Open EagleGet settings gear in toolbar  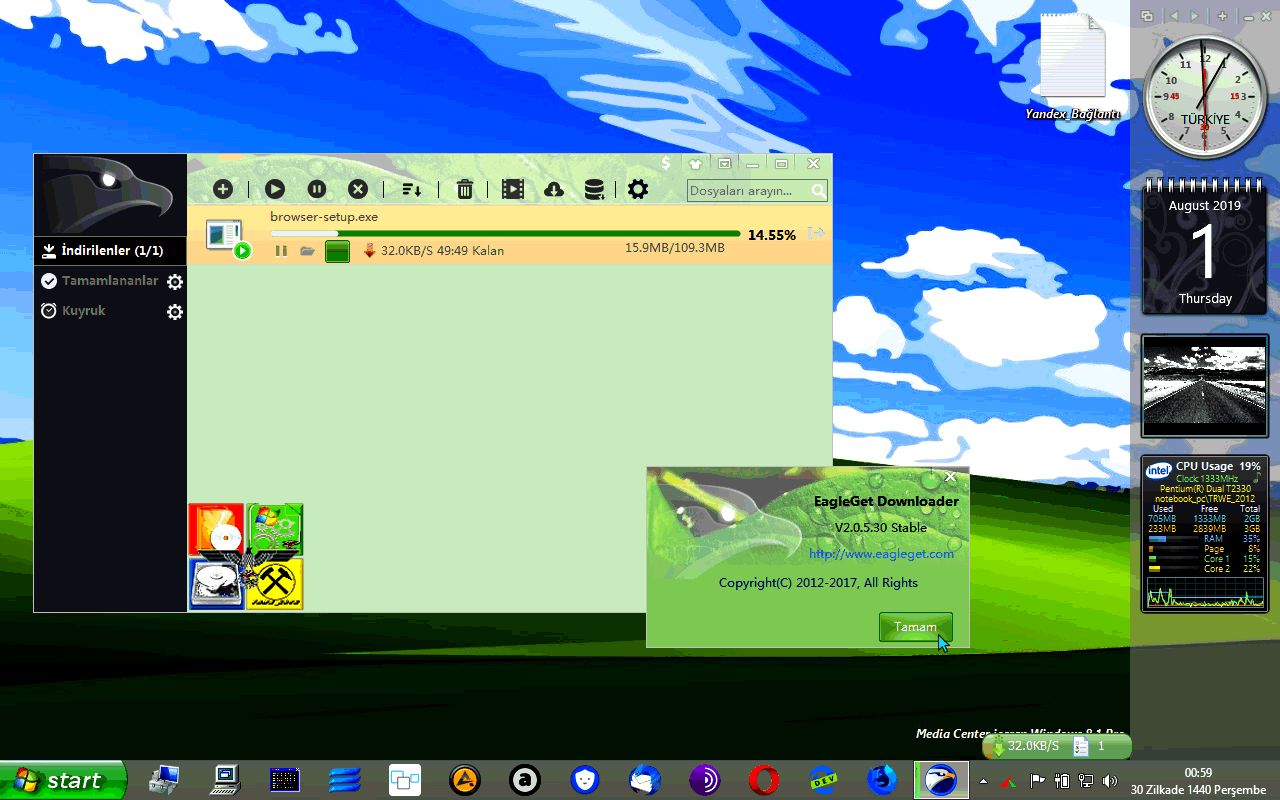pyautogui.click(x=638, y=189)
